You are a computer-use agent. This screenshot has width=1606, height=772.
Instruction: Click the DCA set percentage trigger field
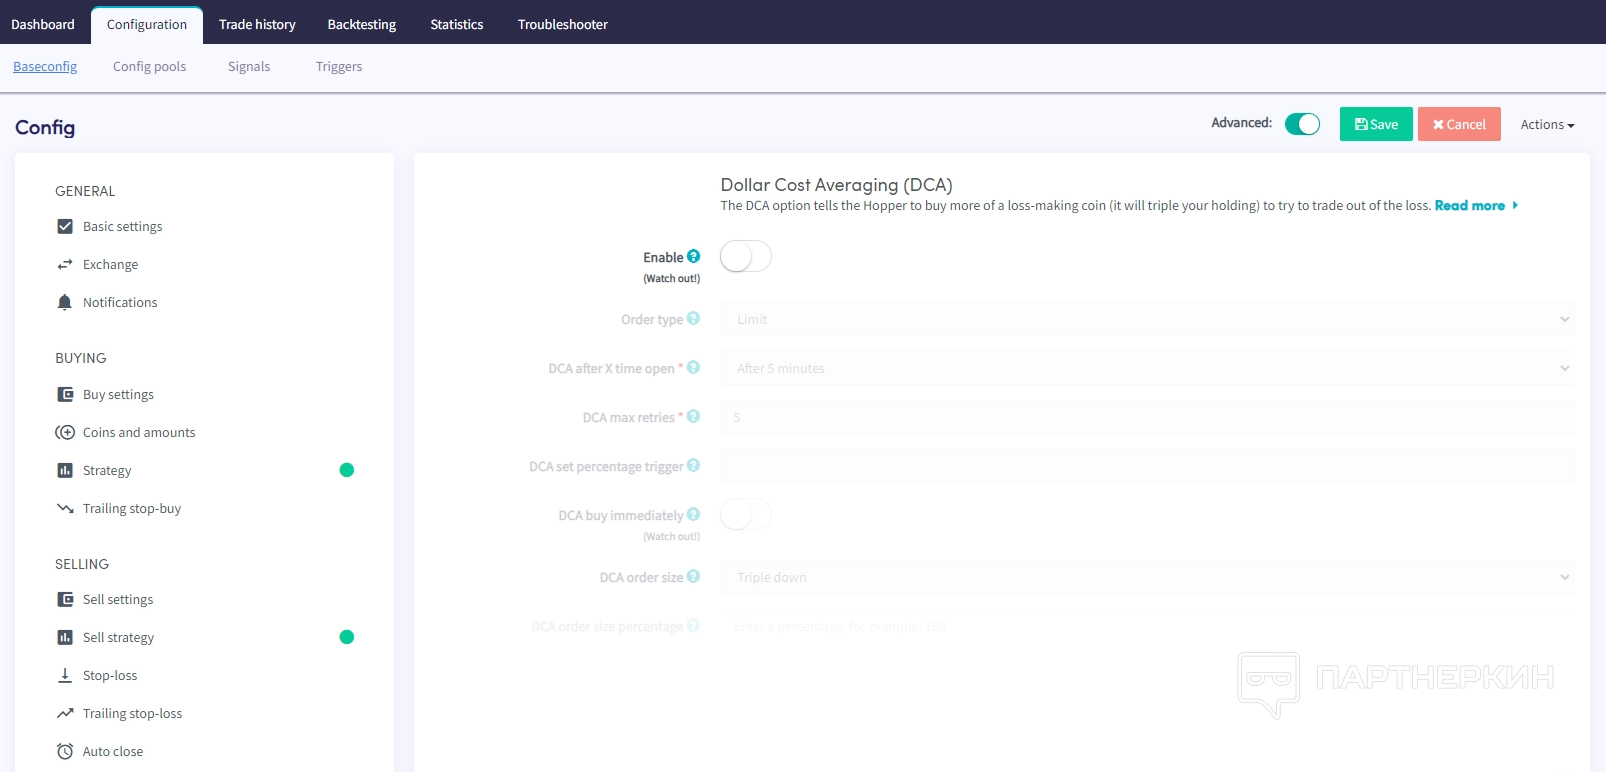pos(1146,467)
